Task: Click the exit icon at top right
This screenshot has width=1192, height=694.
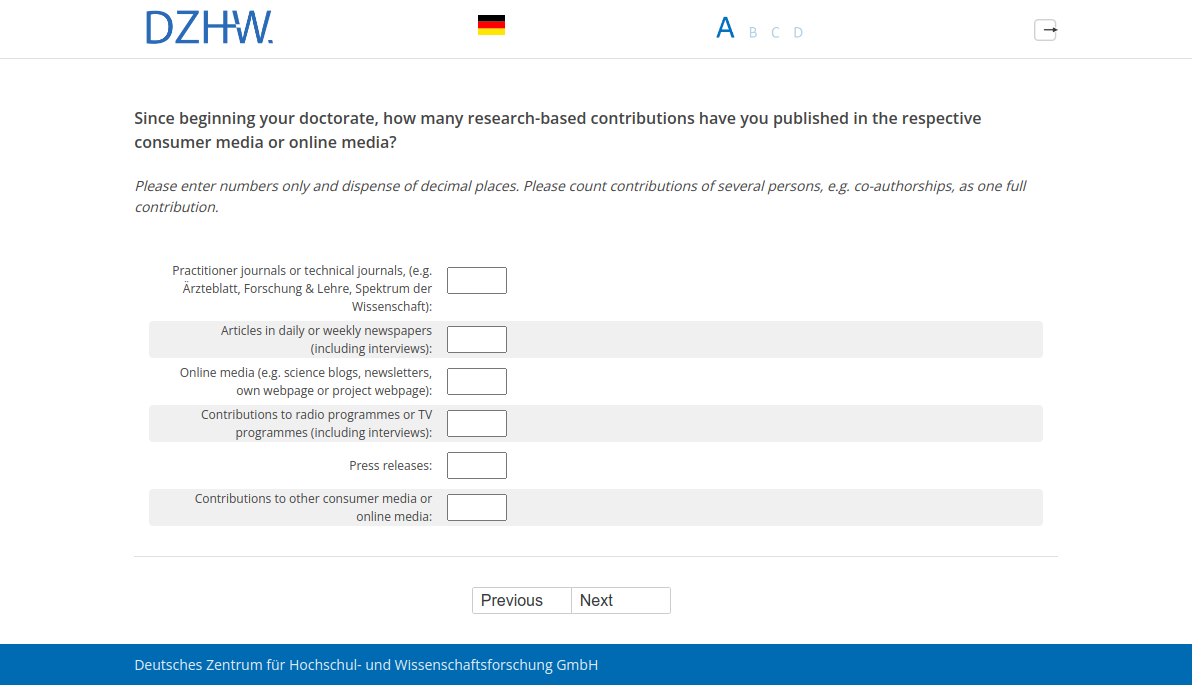Action: tap(1045, 30)
